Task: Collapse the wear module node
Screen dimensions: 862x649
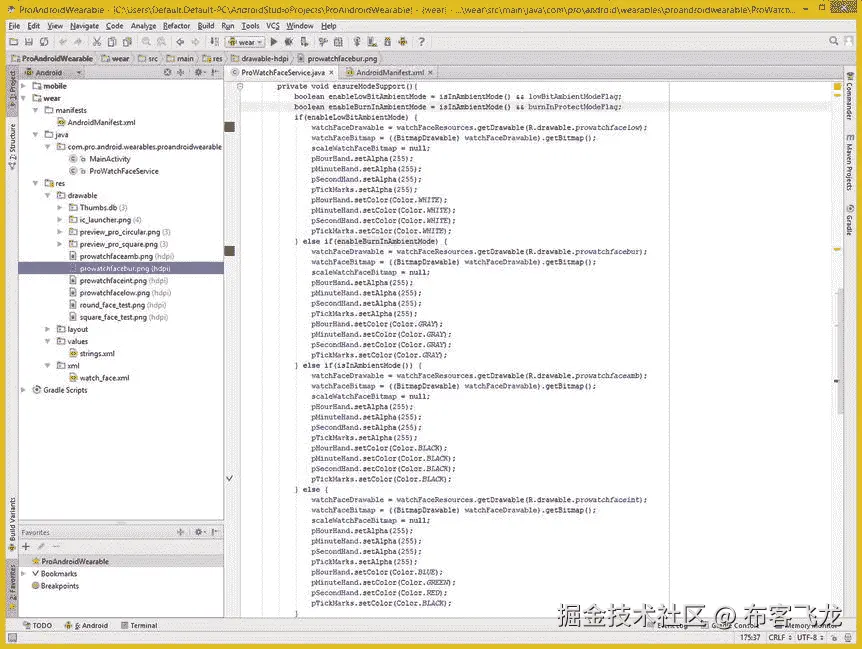Action: pos(23,98)
